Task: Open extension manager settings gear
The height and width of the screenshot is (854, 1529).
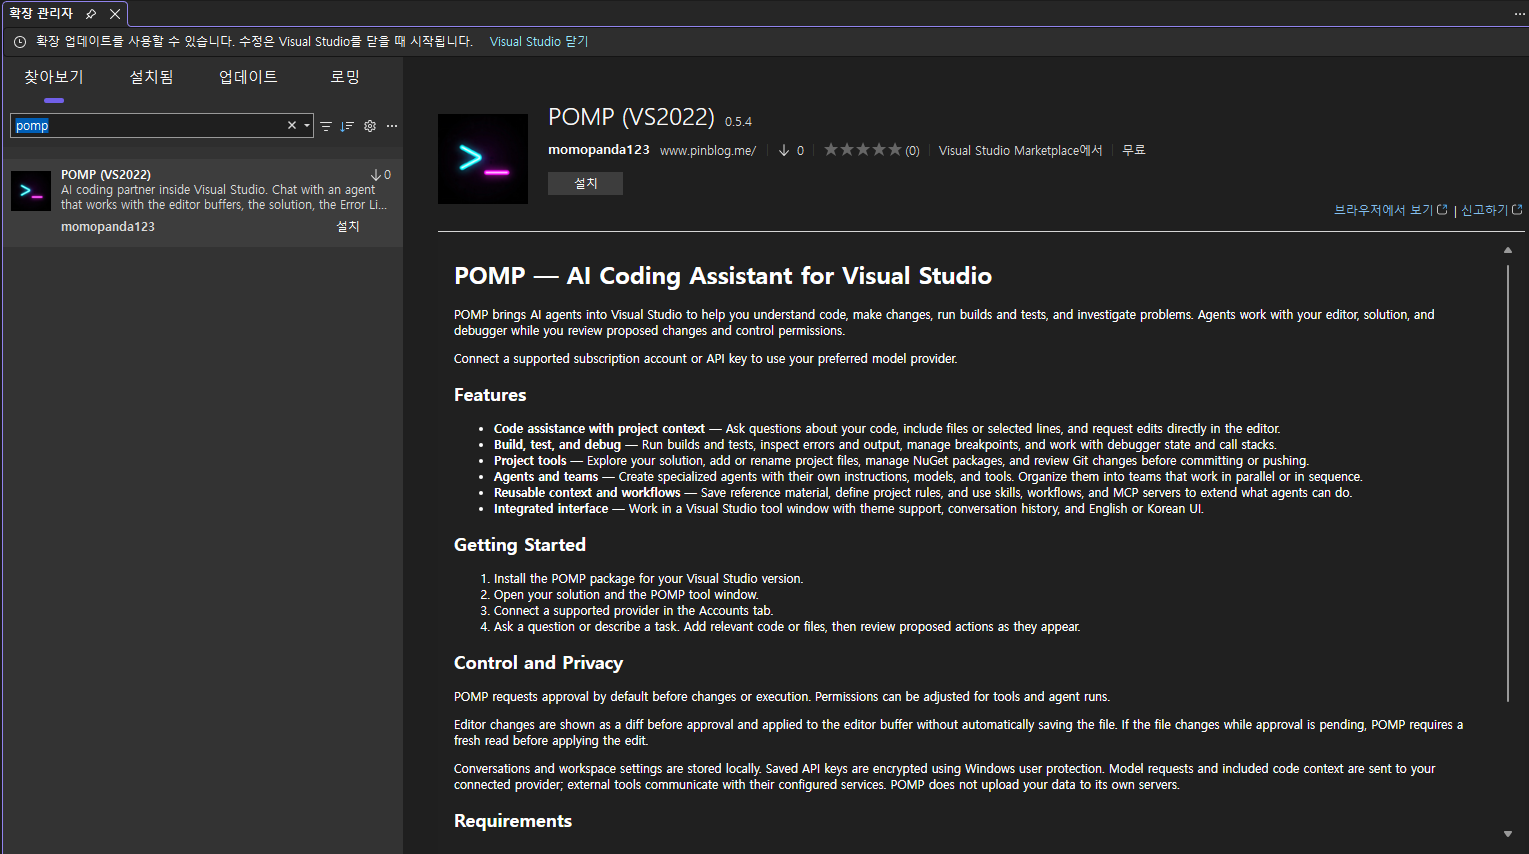Action: click(370, 126)
